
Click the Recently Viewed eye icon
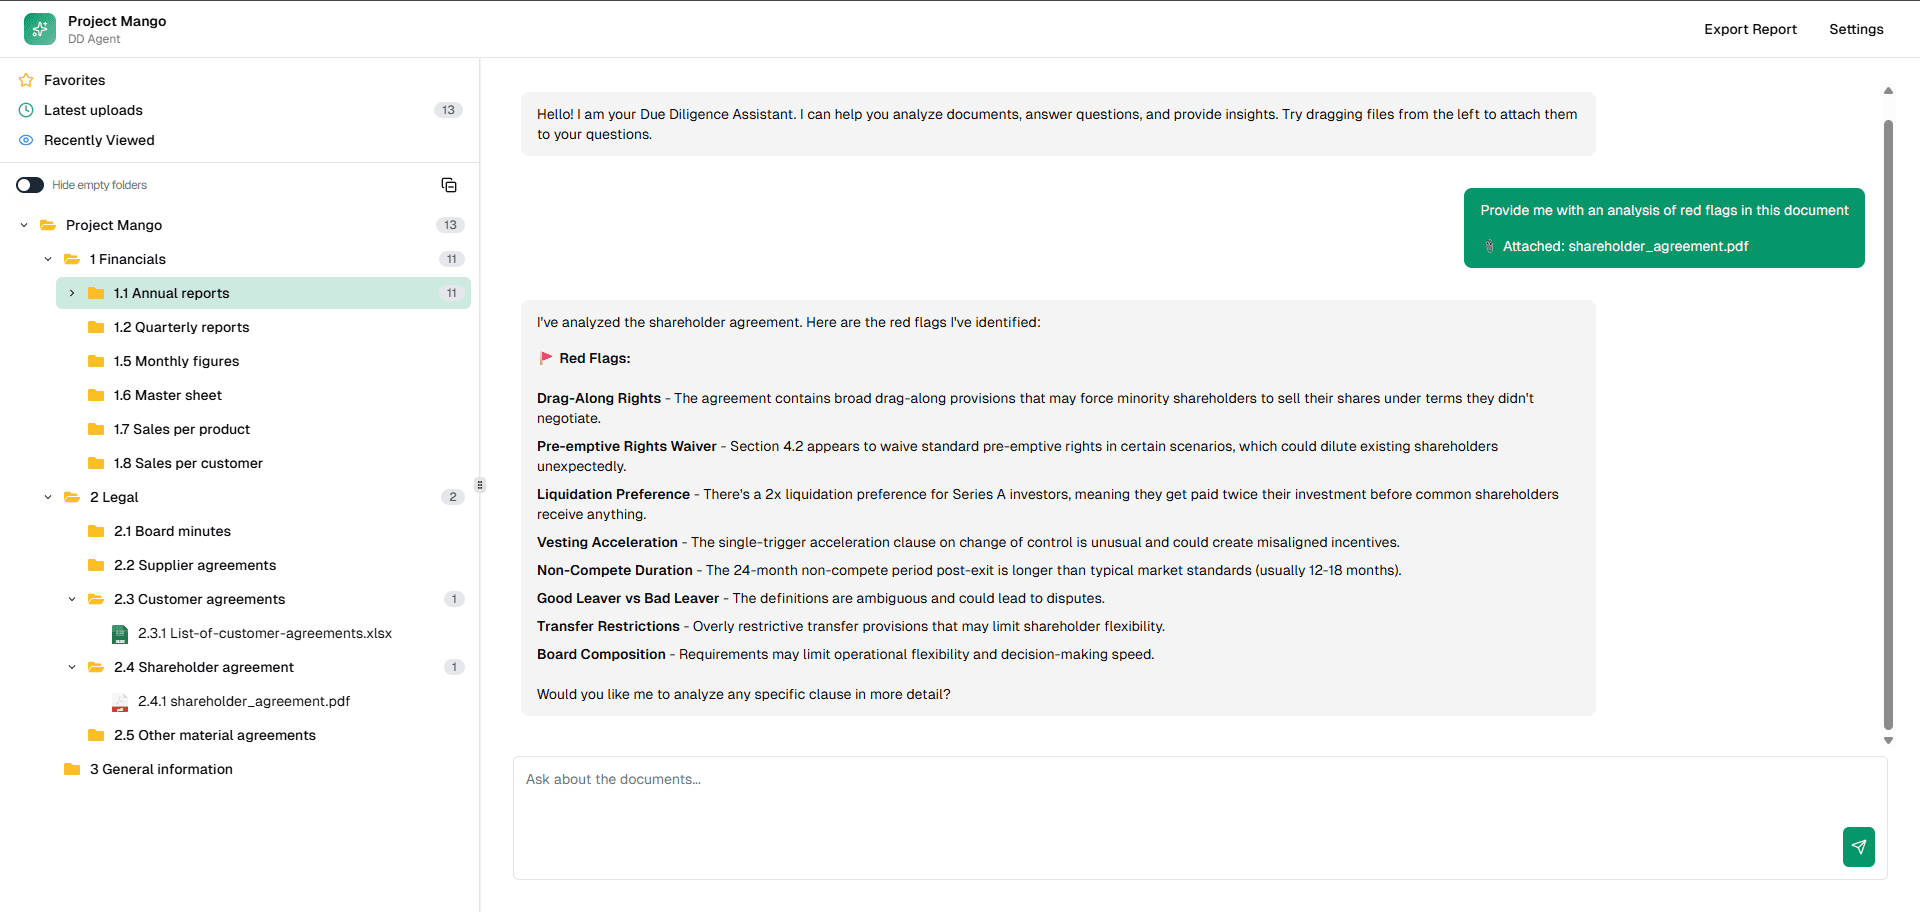pos(26,140)
